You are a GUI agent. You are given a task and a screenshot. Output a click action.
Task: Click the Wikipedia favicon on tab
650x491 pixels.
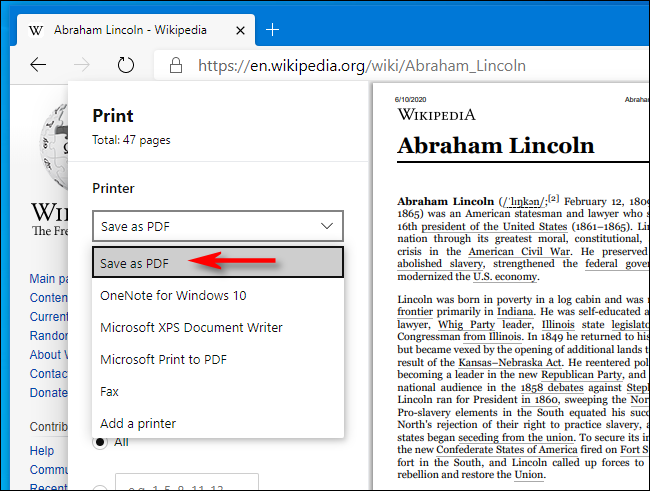[36, 29]
